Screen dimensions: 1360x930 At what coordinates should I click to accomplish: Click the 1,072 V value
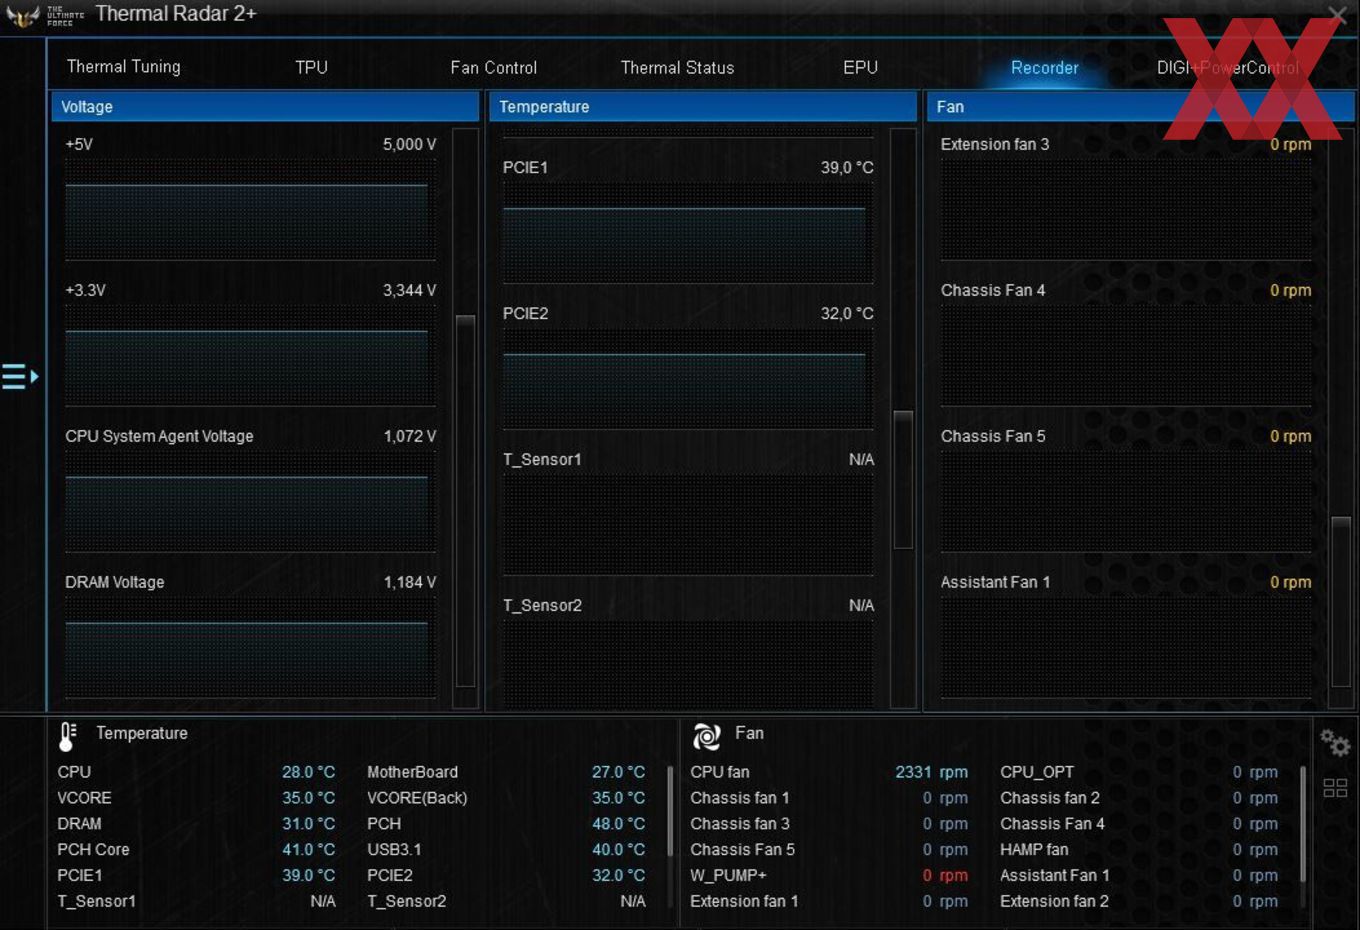click(x=410, y=436)
